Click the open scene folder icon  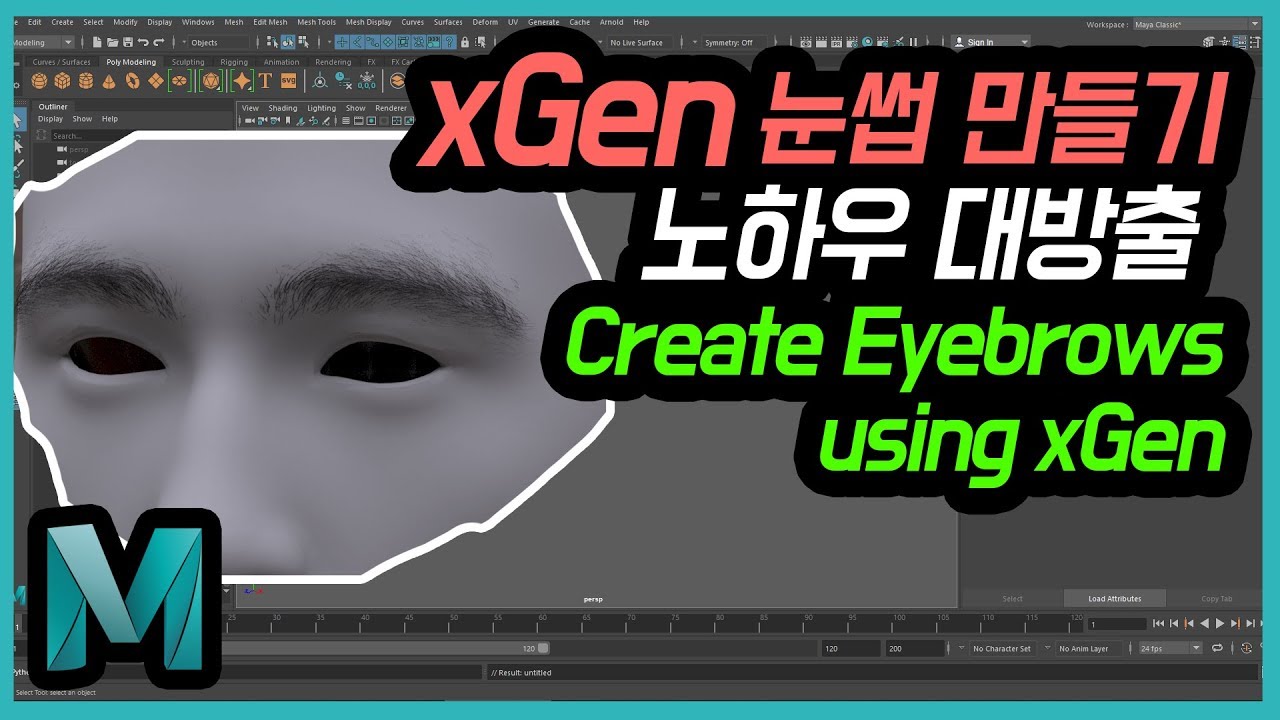coord(113,42)
